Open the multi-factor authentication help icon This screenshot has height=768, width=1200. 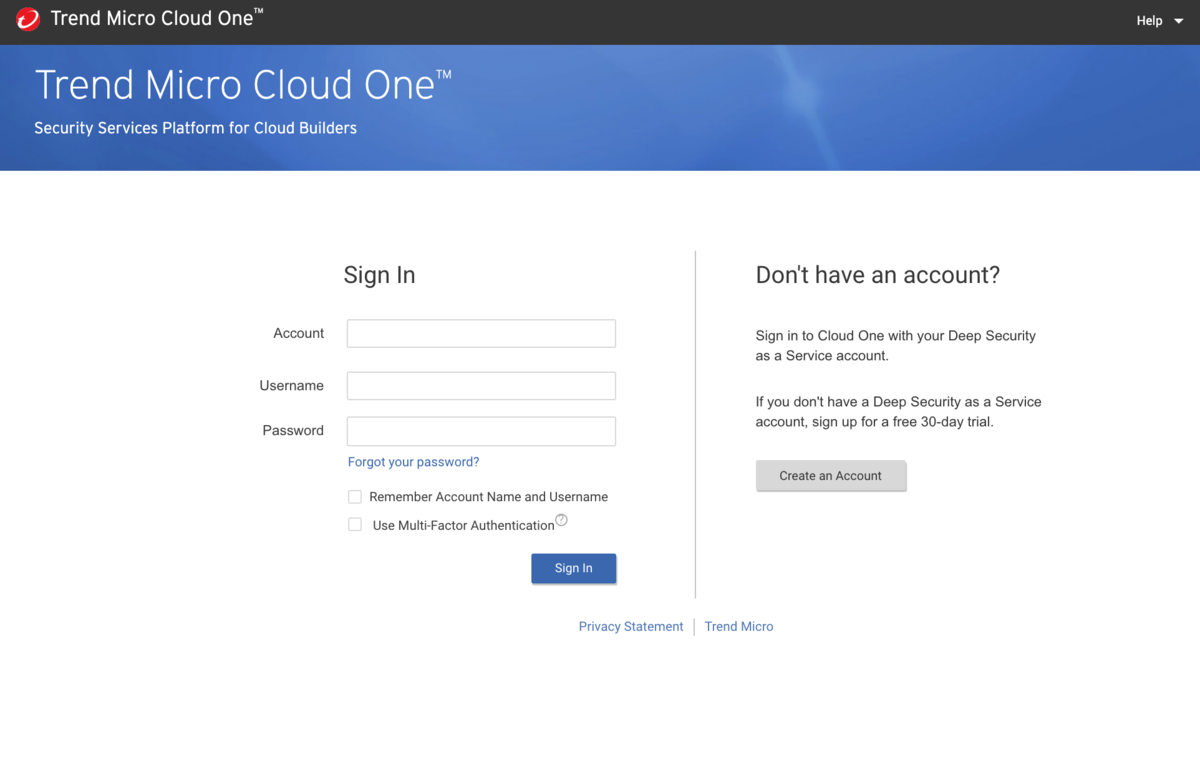pos(561,520)
